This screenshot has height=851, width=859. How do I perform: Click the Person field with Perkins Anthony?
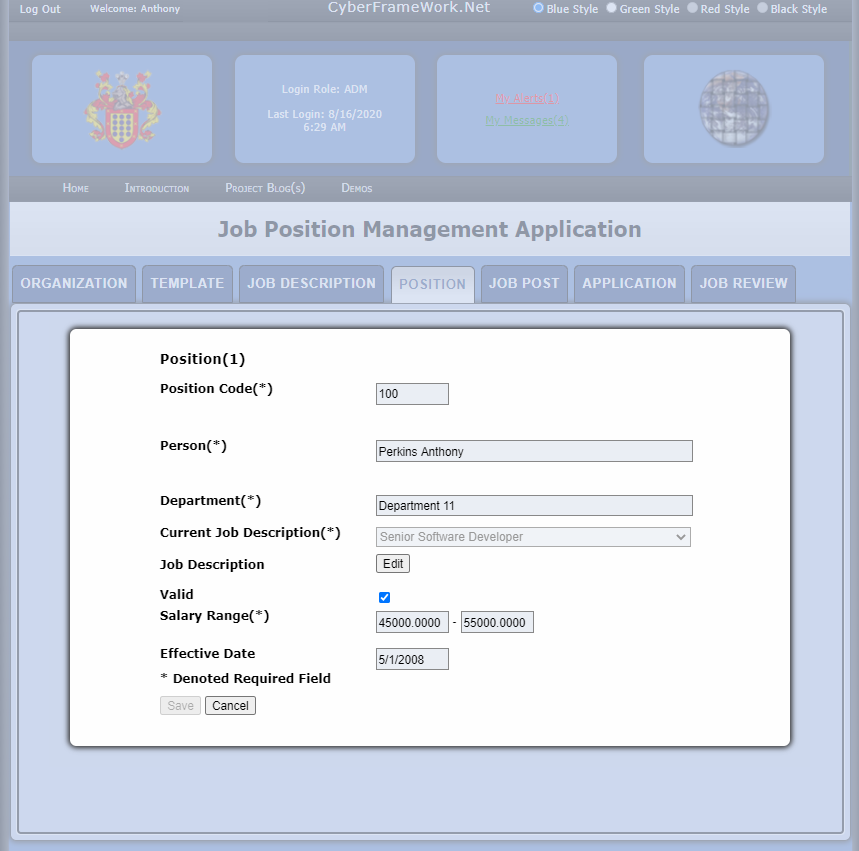coord(534,451)
